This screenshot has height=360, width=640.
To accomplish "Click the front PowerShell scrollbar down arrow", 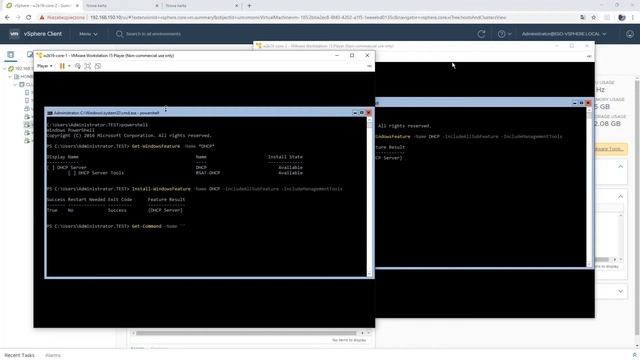I will tap(370, 274).
